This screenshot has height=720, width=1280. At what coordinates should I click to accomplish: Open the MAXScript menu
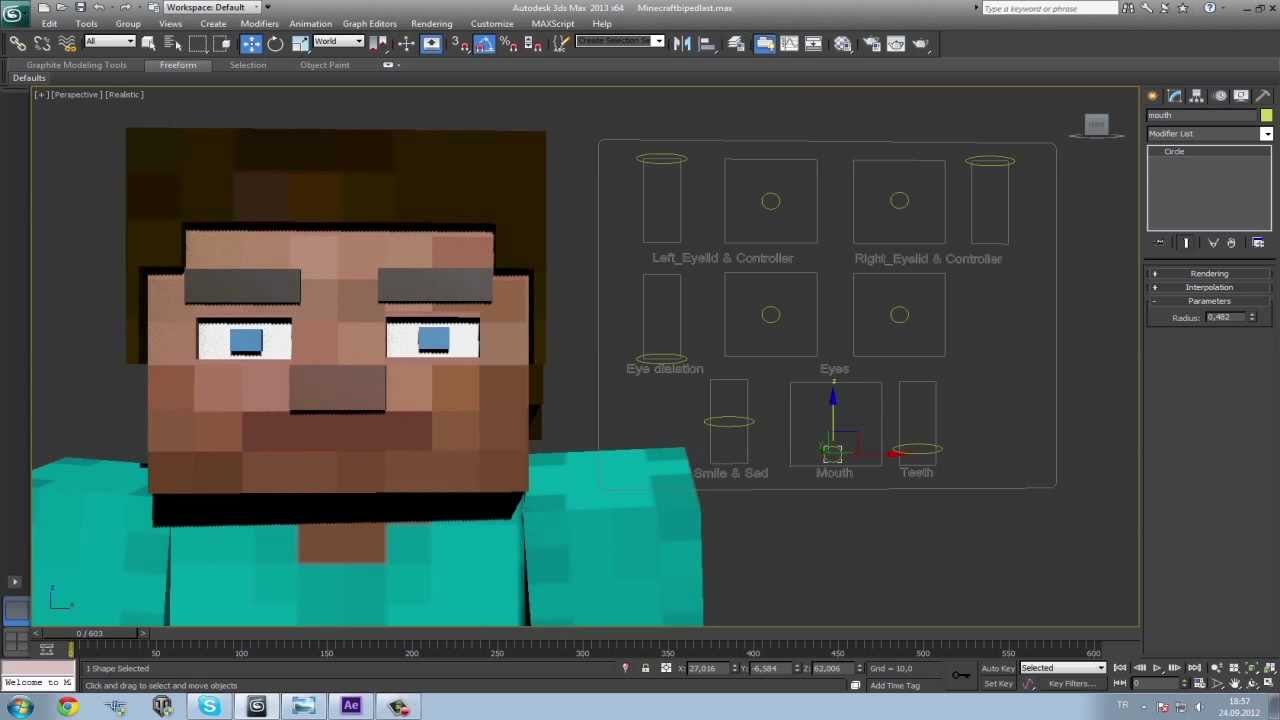coord(552,23)
